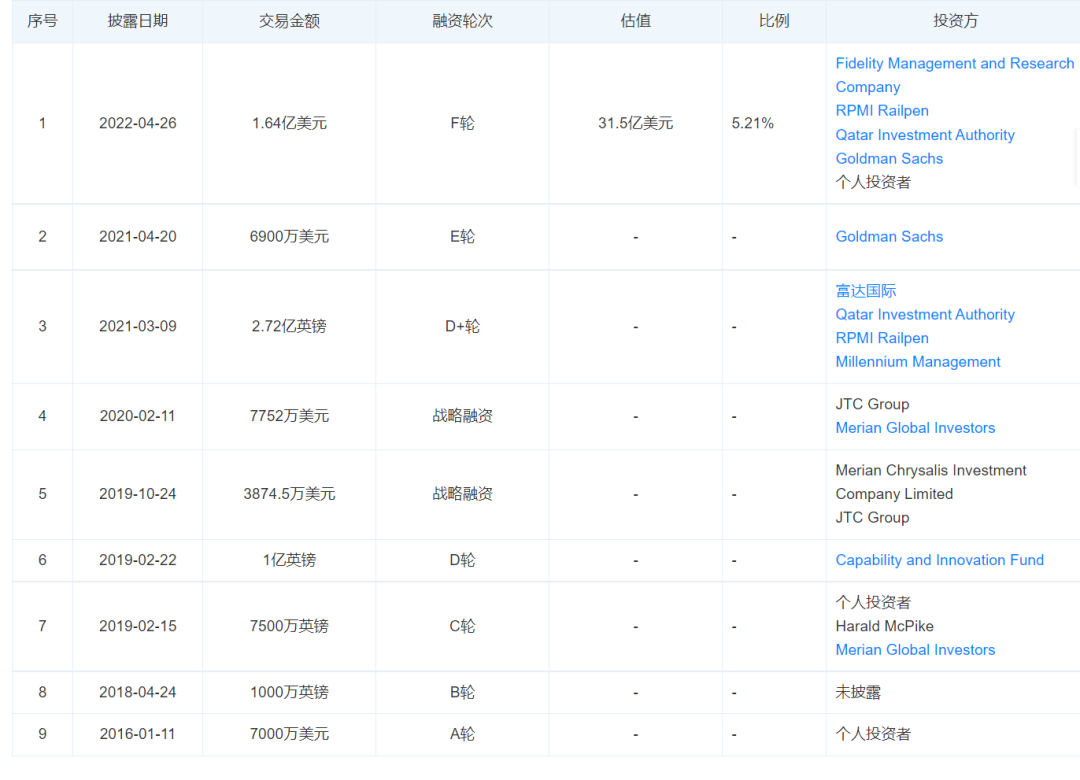Select the amount 1亿英镑

pos(289,560)
